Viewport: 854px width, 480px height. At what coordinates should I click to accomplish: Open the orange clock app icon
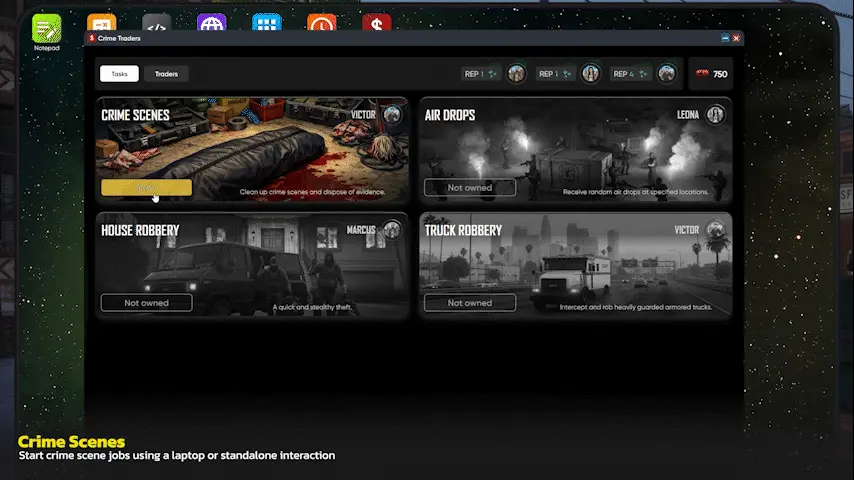(321, 23)
